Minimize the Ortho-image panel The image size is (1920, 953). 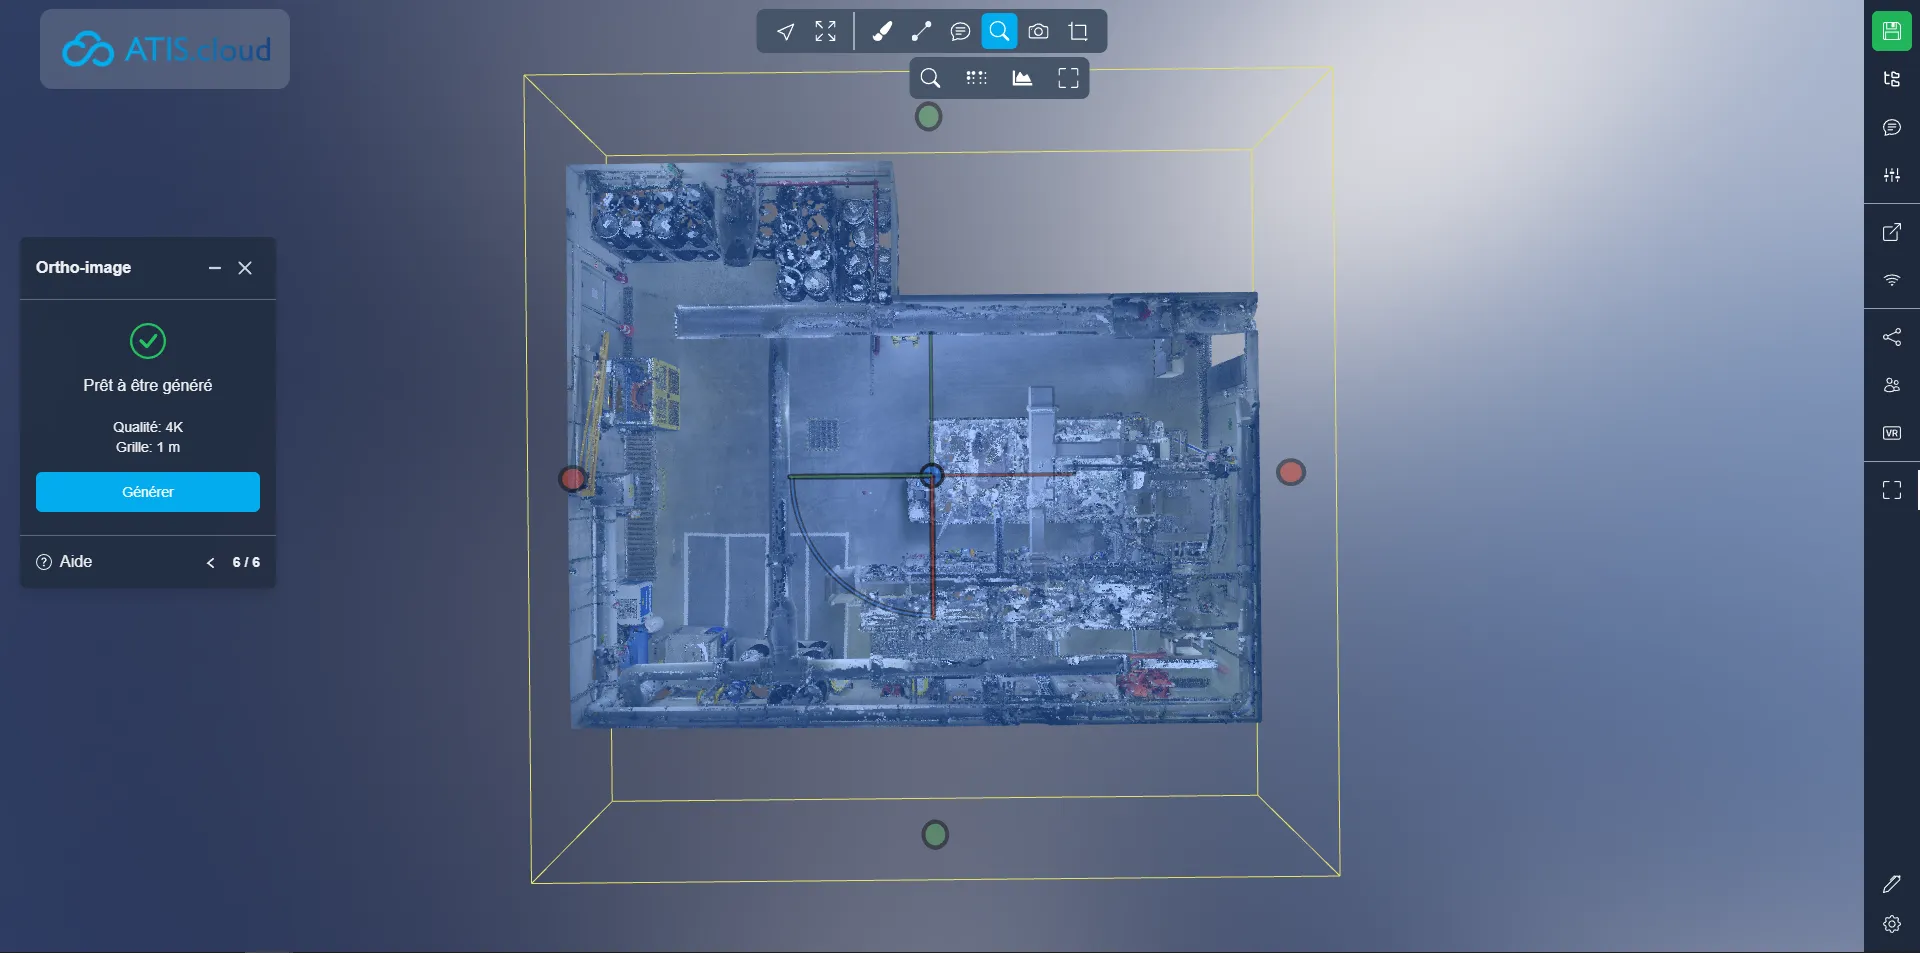[x=214, y=268]
